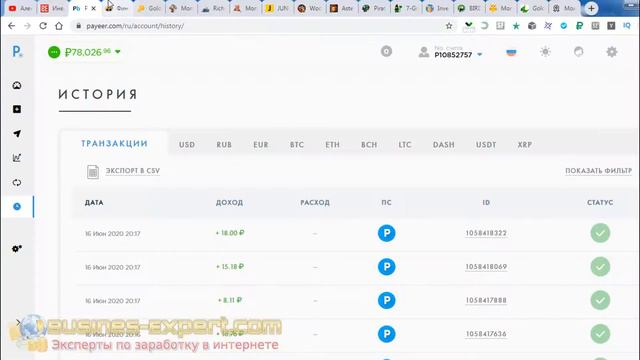Click the browser back arrow
The image size is (640, 360).
(11, 26)
